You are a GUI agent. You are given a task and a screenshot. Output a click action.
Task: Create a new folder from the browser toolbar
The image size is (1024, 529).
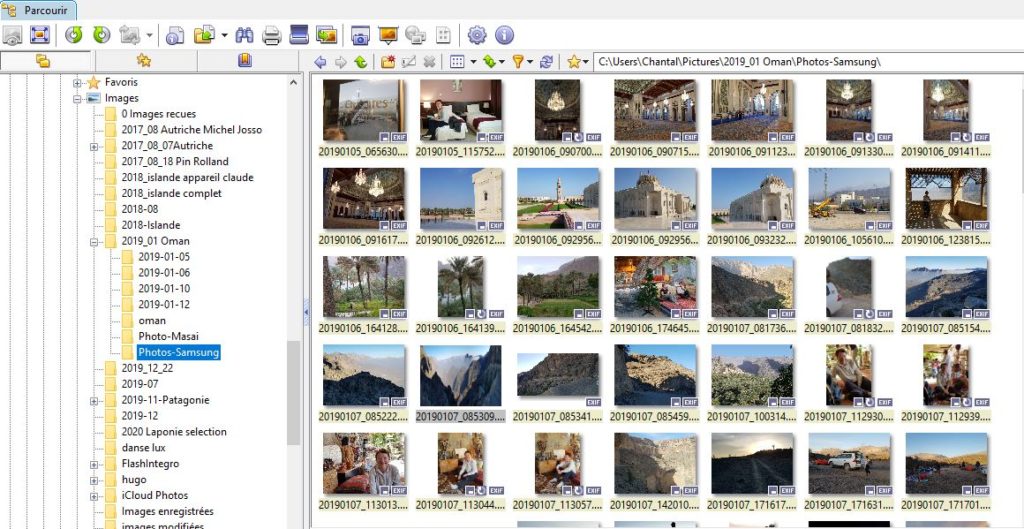pyautogui.click(x=388, y=62)
